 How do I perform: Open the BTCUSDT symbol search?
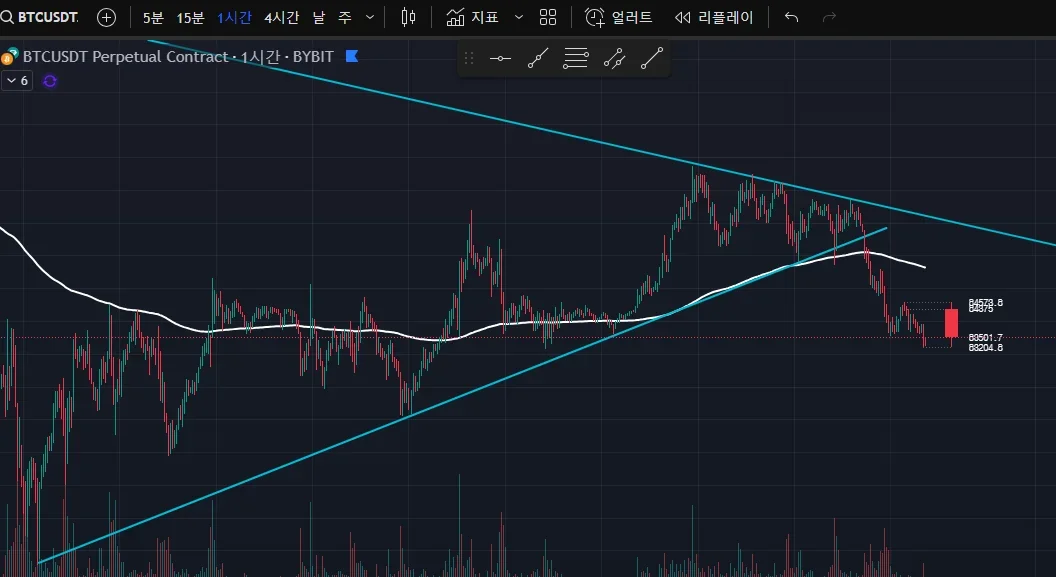pos(40,17)
